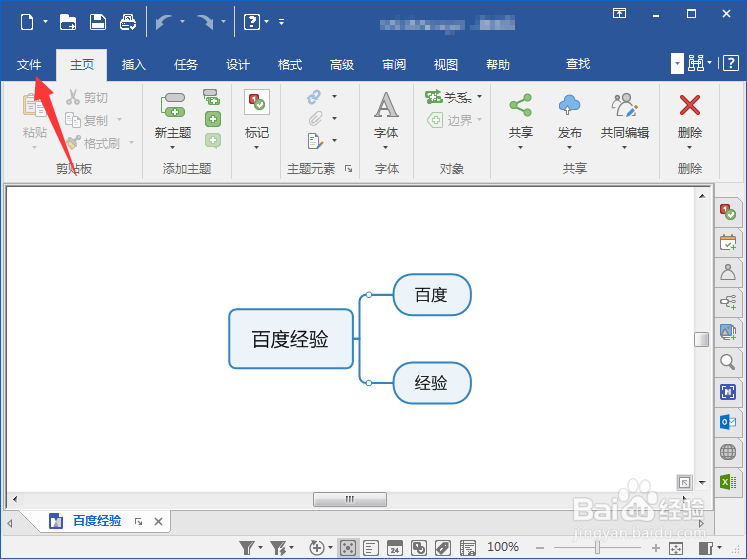Click the hyperlink chain icon

(x=314, y=97)
